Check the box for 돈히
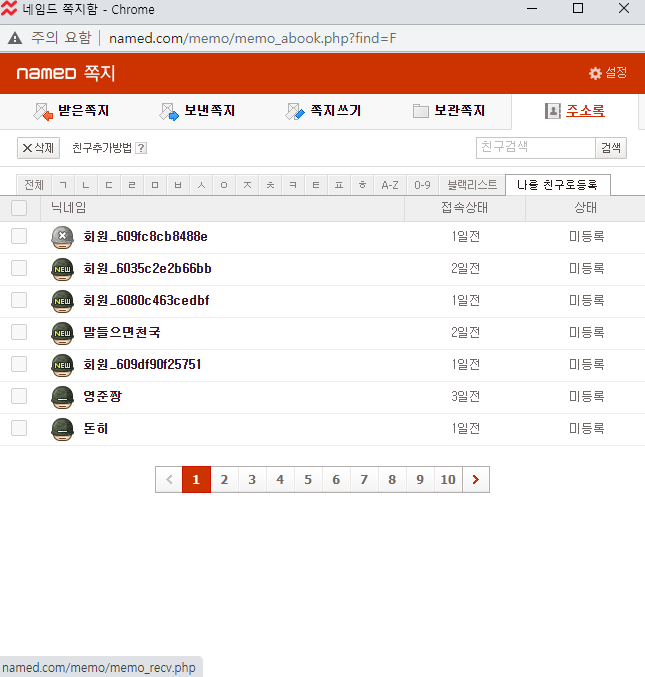The image size is (645, 677). tap(19, 428)
